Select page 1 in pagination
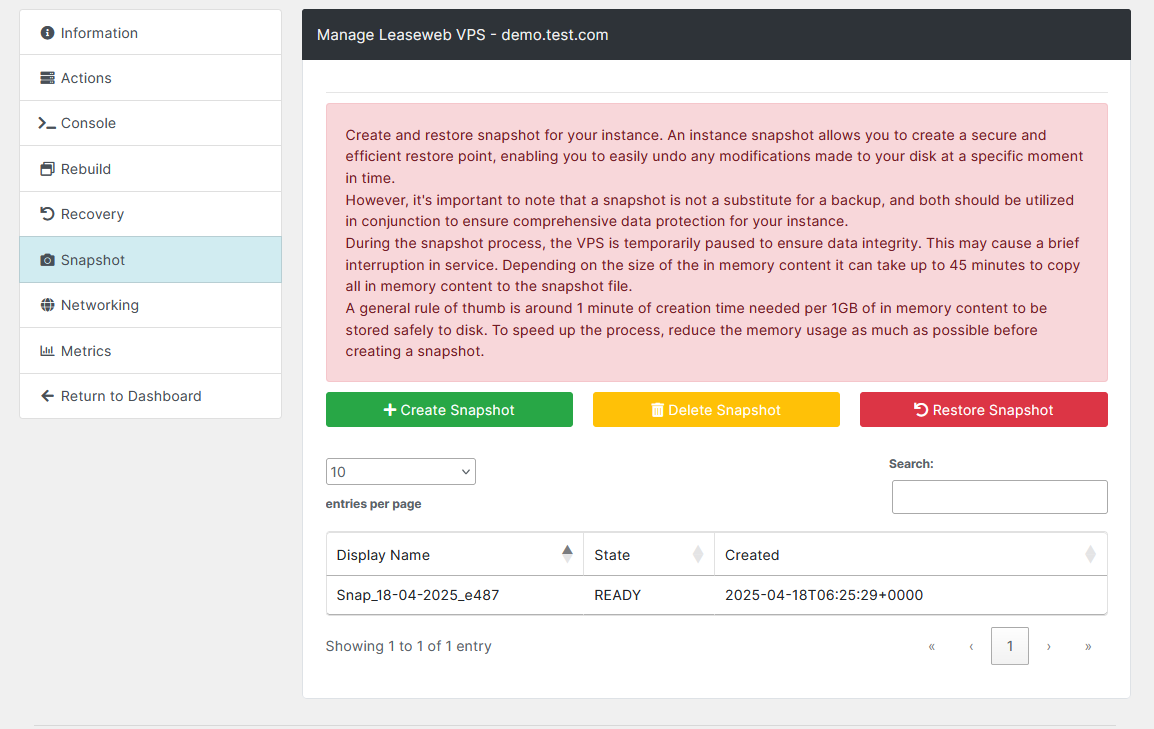The height and width of the screenshot is (729, 1154). tap(1010, 646)
